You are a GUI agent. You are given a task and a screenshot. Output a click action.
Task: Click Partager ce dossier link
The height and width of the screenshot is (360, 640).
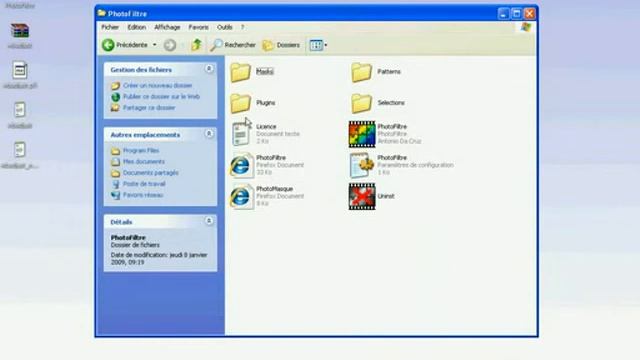coord(149,108)
